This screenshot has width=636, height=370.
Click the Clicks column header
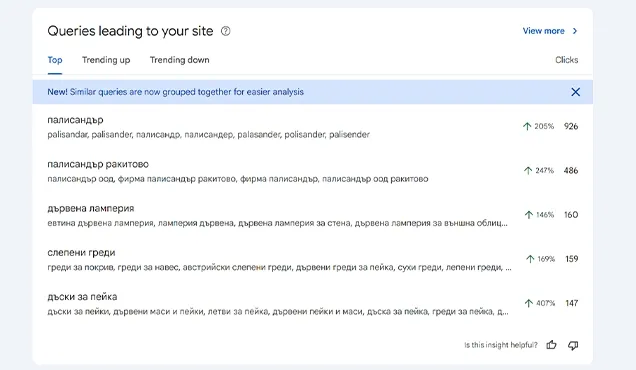566,60
